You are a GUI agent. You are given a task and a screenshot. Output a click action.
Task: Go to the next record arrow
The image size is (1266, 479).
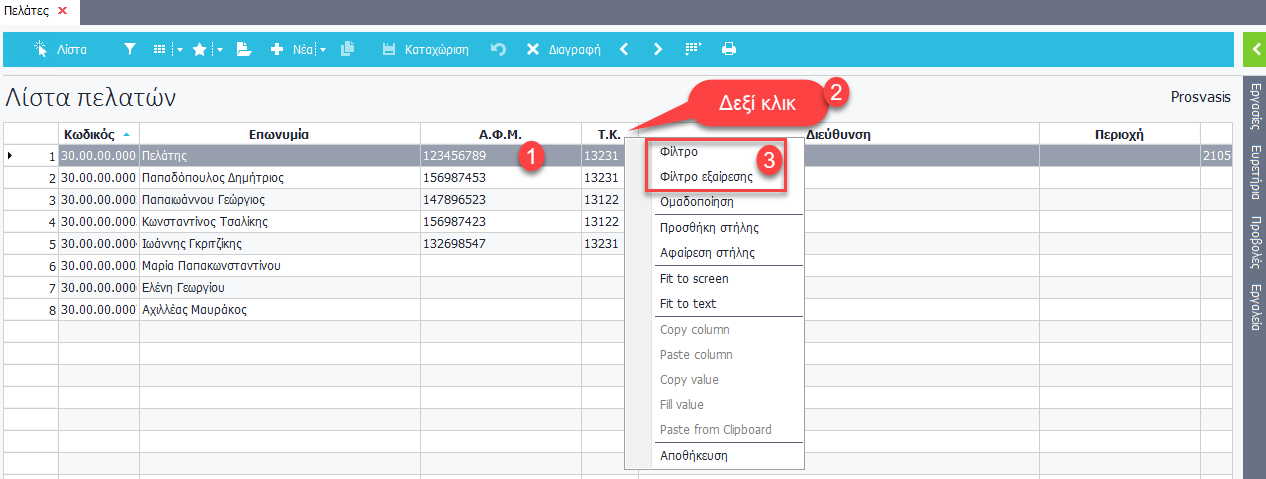click(x=657, y=49)
